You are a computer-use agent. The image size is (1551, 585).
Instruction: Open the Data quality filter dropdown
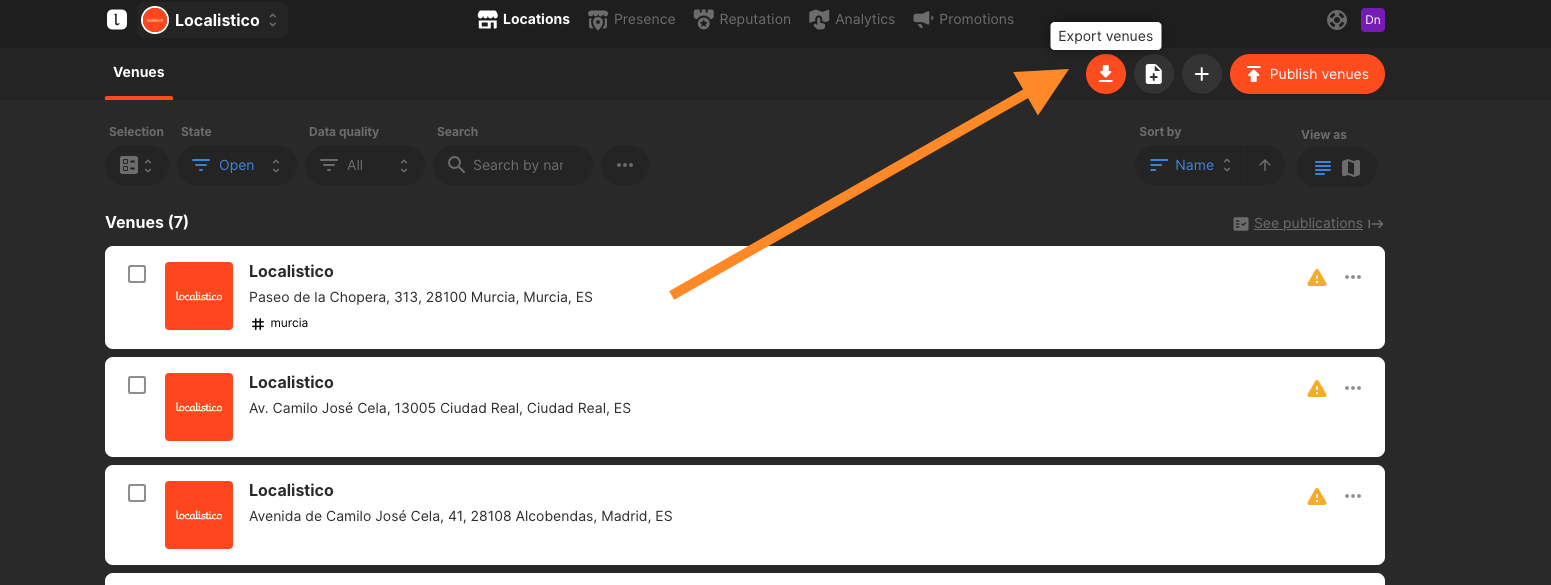(365, 165)
